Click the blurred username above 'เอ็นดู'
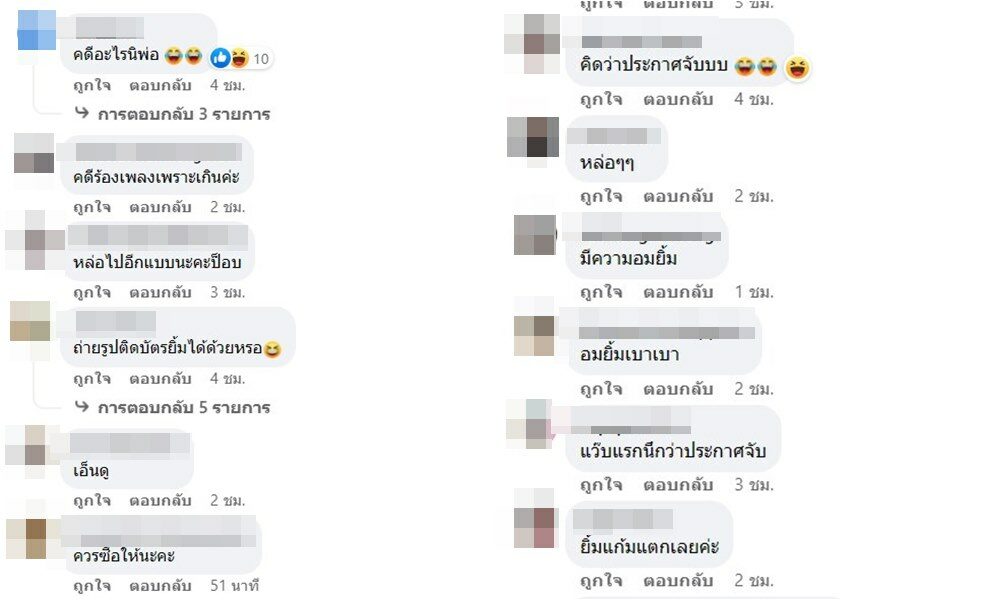 coord(129,443)
